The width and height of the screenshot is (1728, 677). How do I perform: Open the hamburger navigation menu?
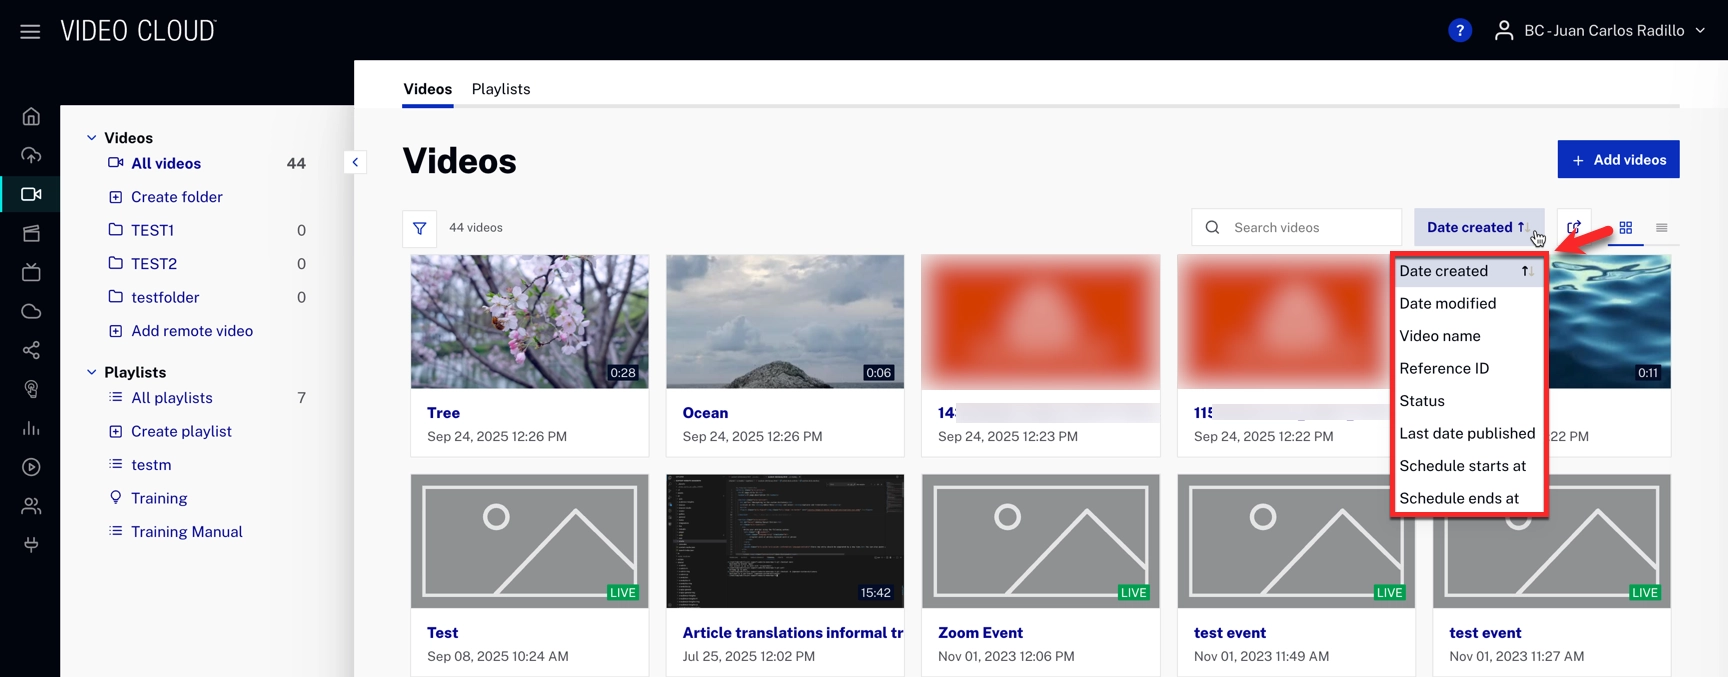point(30,31)
